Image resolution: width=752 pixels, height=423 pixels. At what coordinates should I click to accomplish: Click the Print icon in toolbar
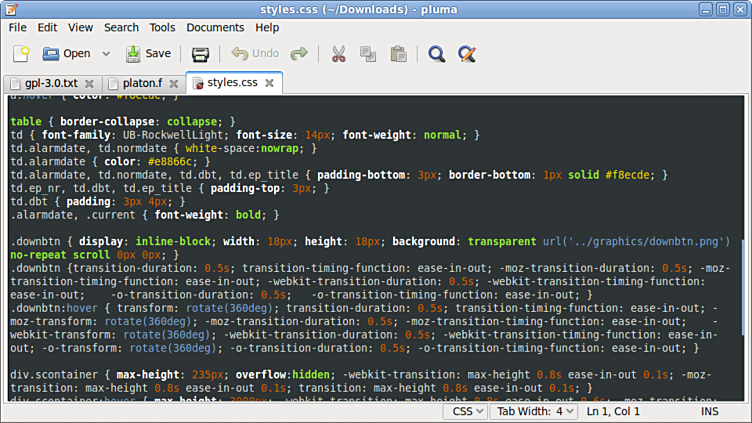click(x=200, y=53)
